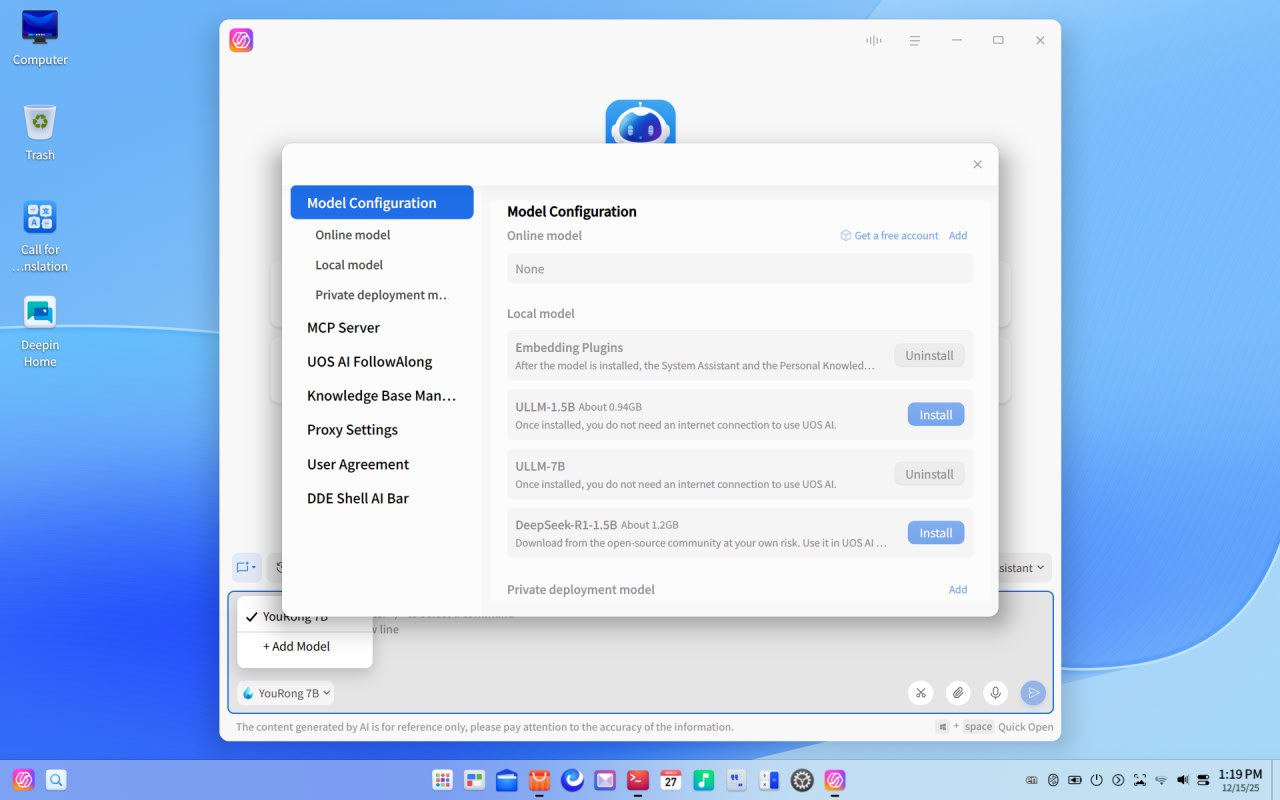Uninstall the Embedding Plugins
This screenshot has height=800, width=1280.
click(929, 355)
